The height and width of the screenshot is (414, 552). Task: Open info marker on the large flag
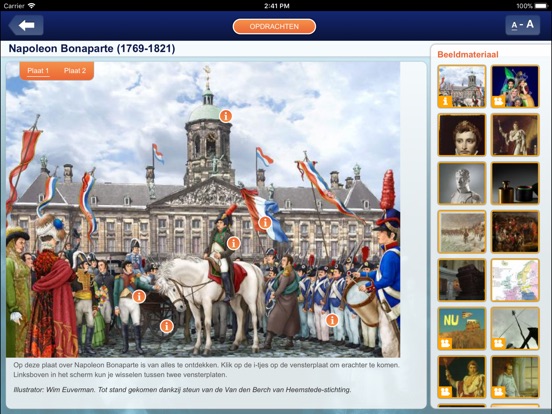click(265, 222)
